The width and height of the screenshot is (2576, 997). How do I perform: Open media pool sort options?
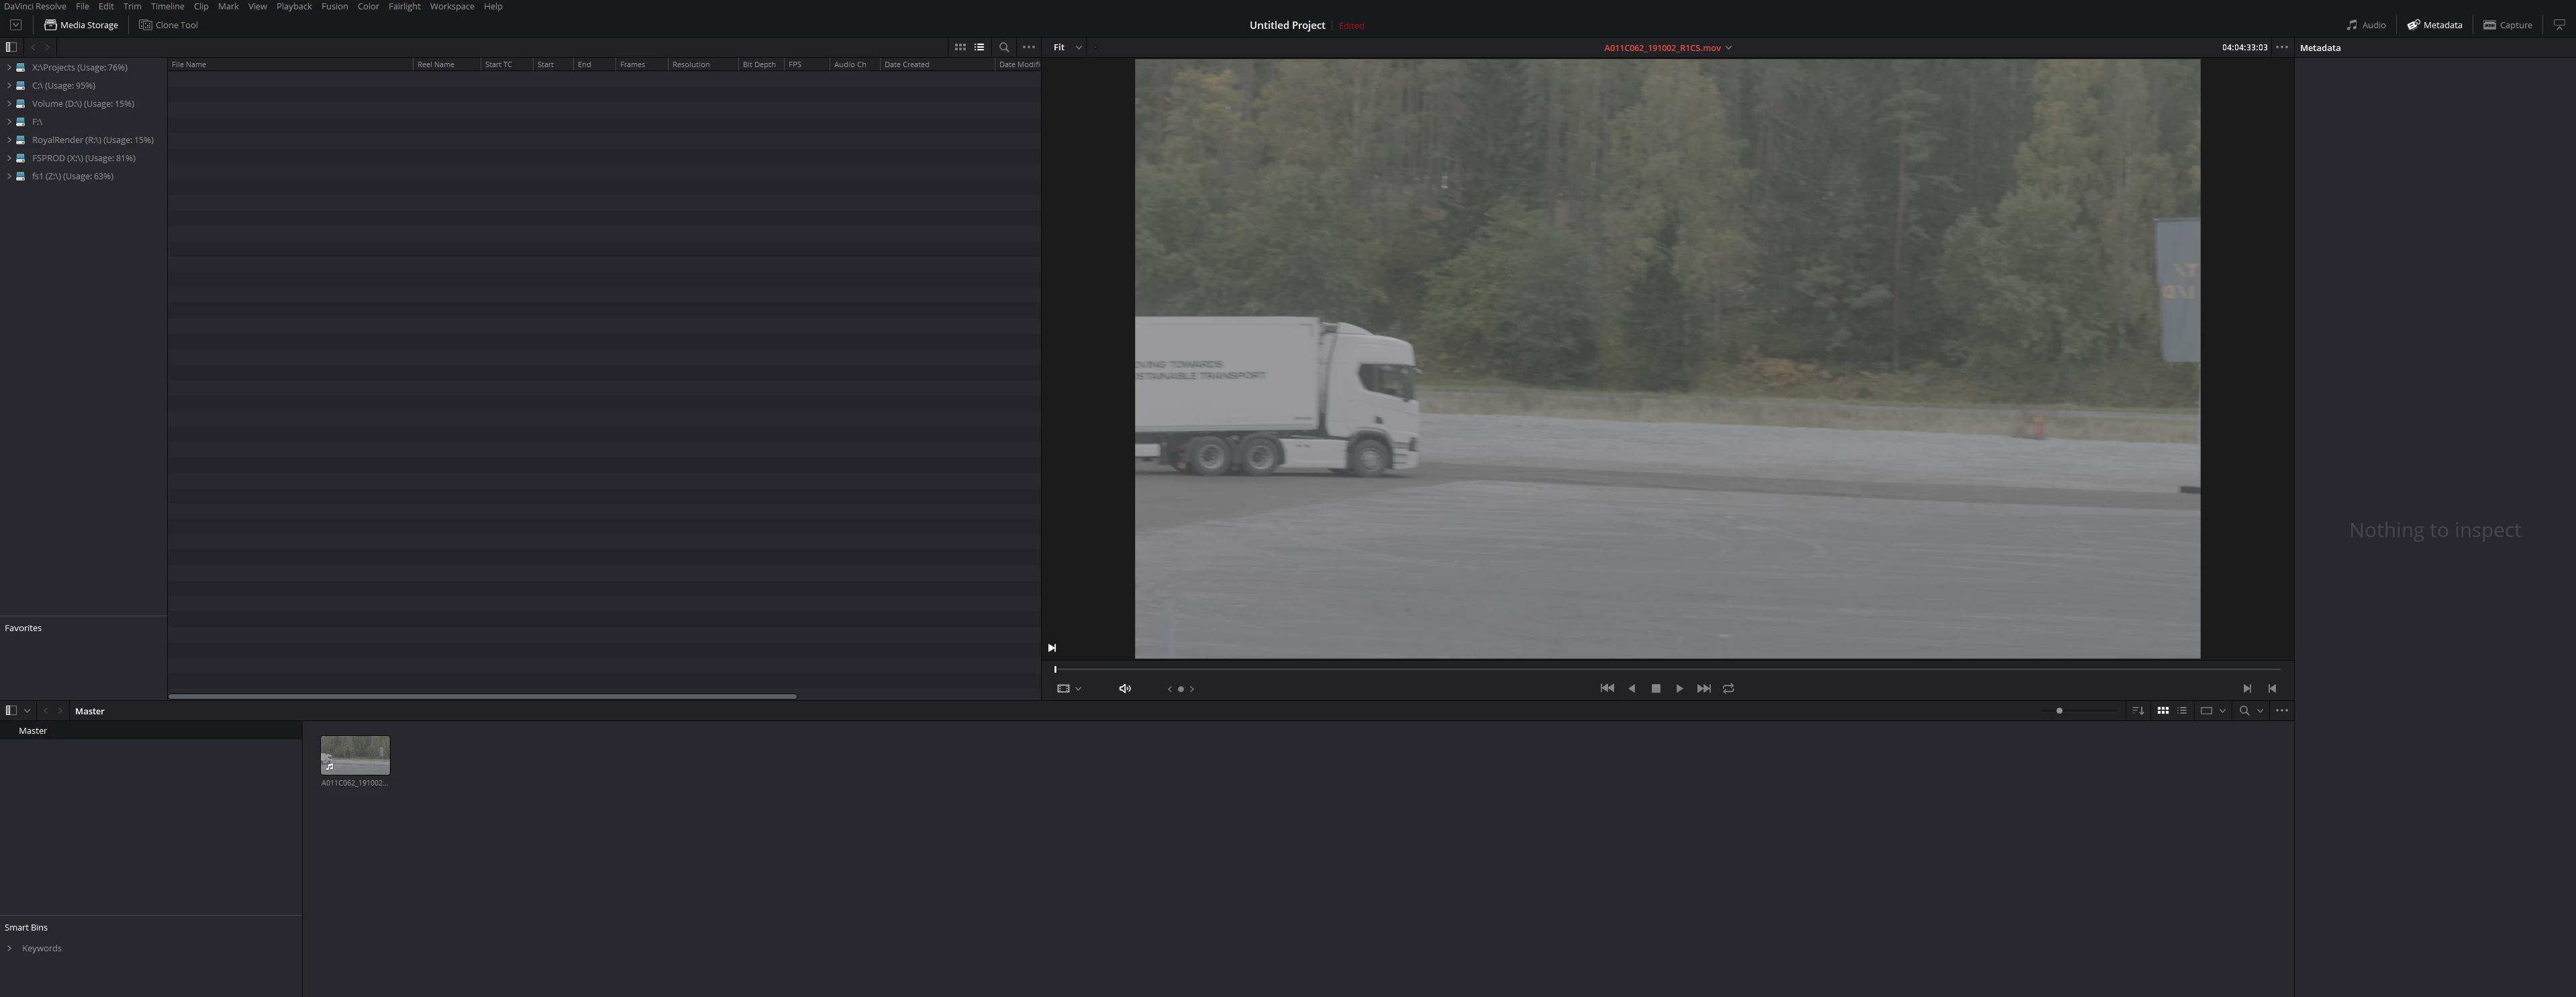(2137, 711)
